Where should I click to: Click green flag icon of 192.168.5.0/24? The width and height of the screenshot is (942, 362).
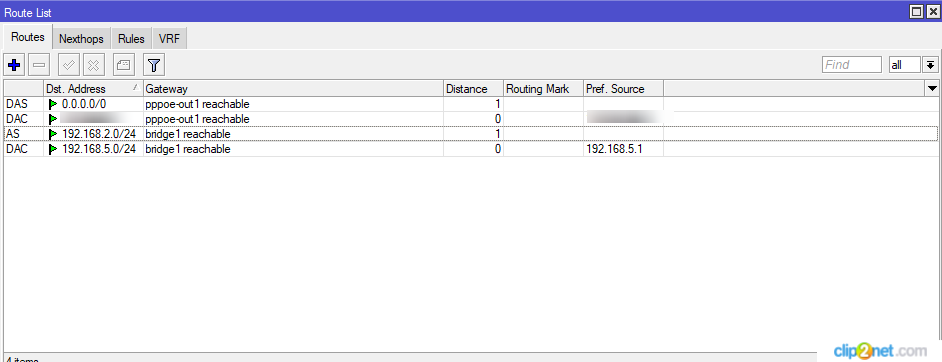53,149
